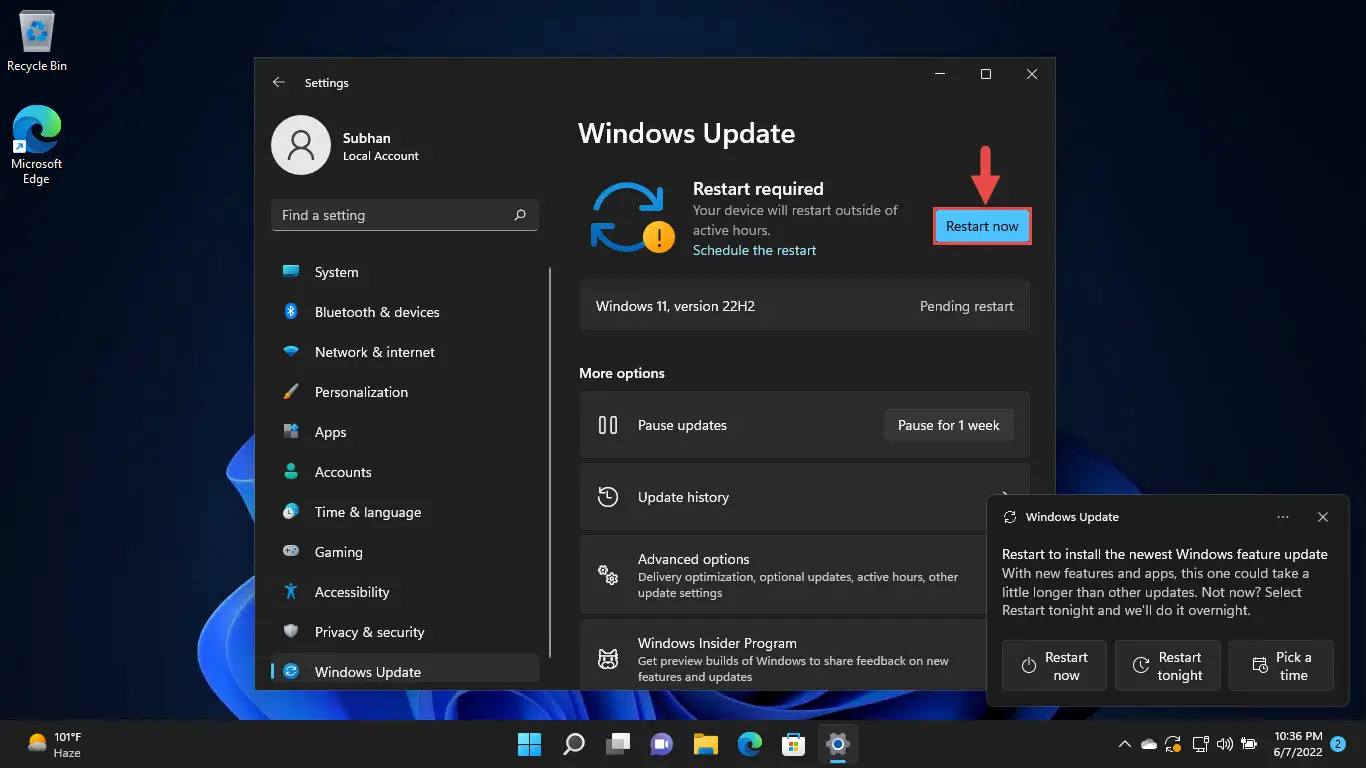This screenshot has width=1366, height=768.
Task: Go back using the Settings back arrow
Action: pyautogui.click(x=279, y=83)
